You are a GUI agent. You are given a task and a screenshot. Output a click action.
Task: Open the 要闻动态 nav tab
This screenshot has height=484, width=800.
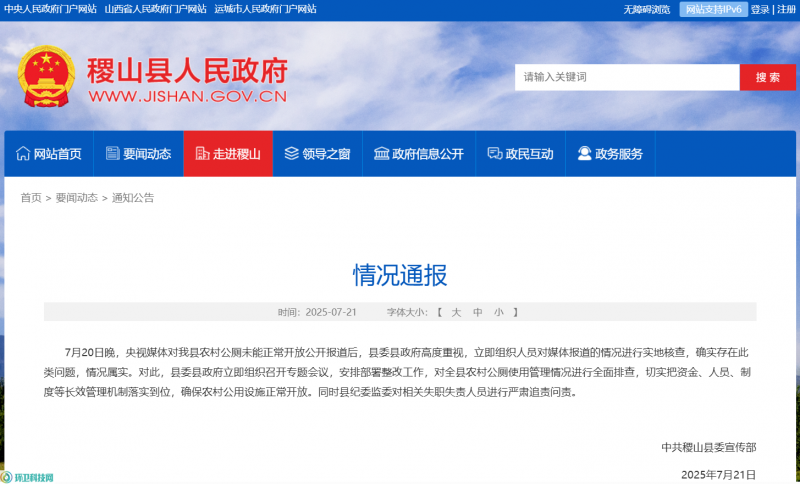coord(139,154)
